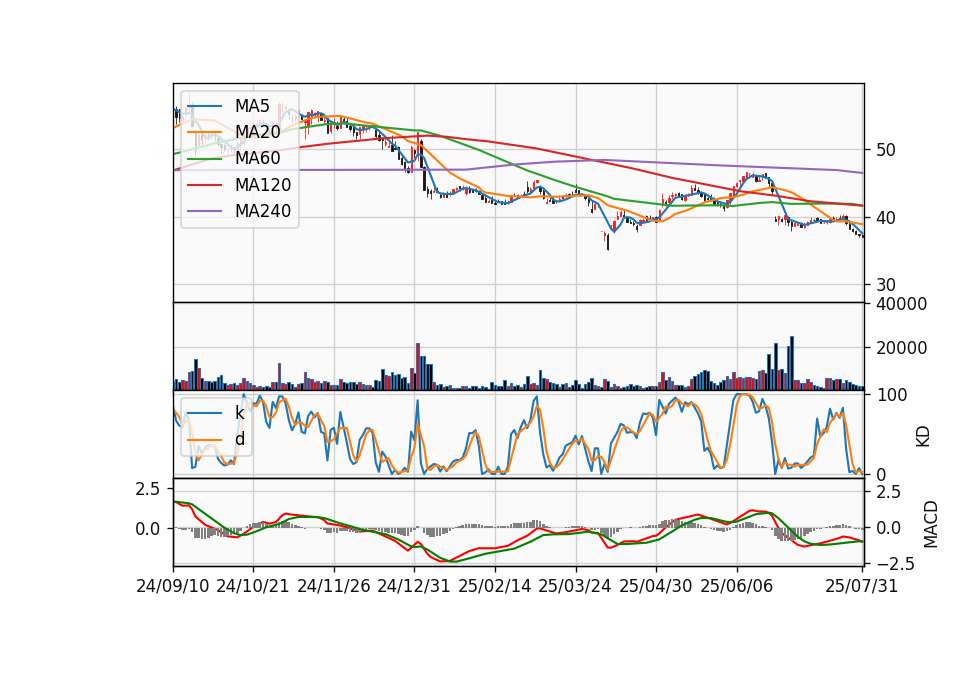Click the KD axis title

point(923,437)
